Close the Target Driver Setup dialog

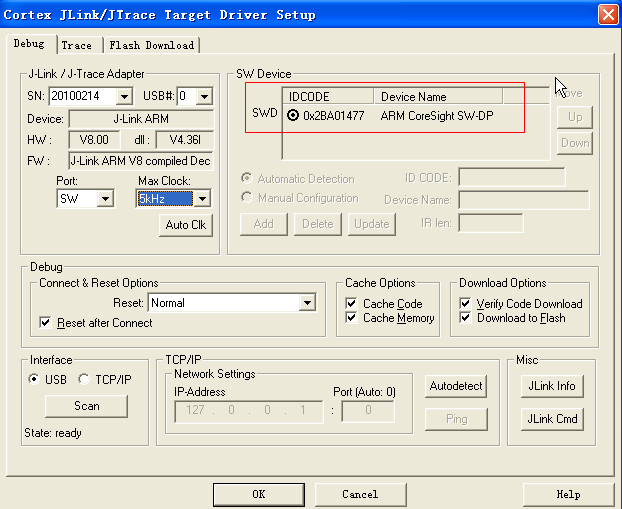tap(608, 15)
